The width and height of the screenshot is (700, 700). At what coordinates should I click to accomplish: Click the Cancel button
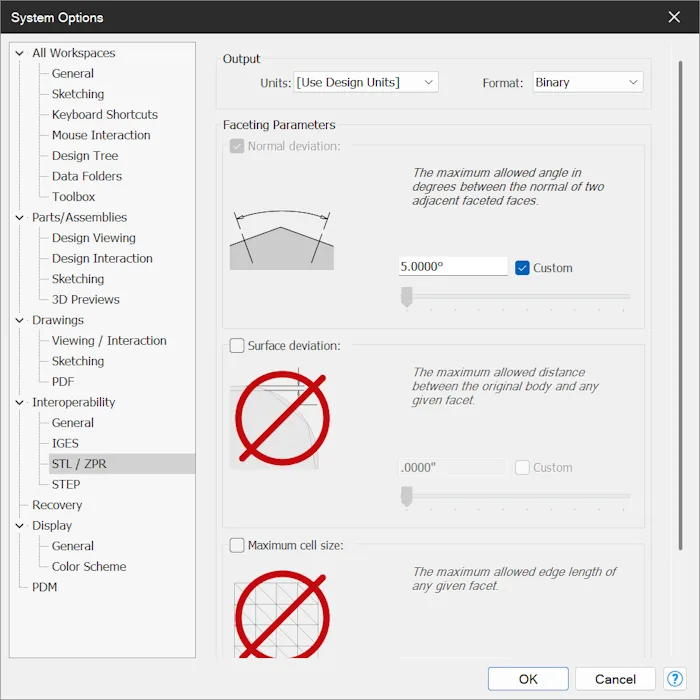615,679
